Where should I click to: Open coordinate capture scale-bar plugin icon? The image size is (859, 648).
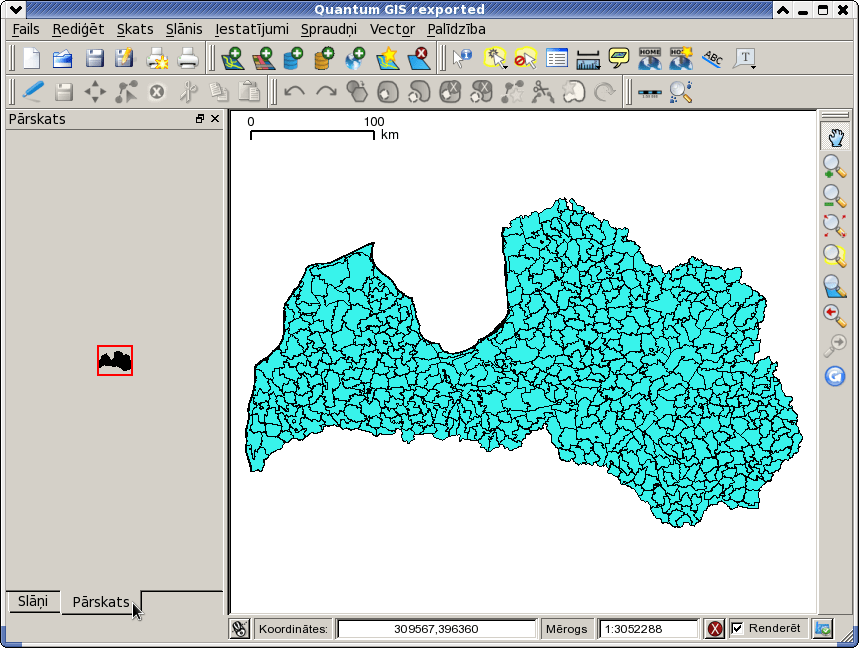coord(650,93)
